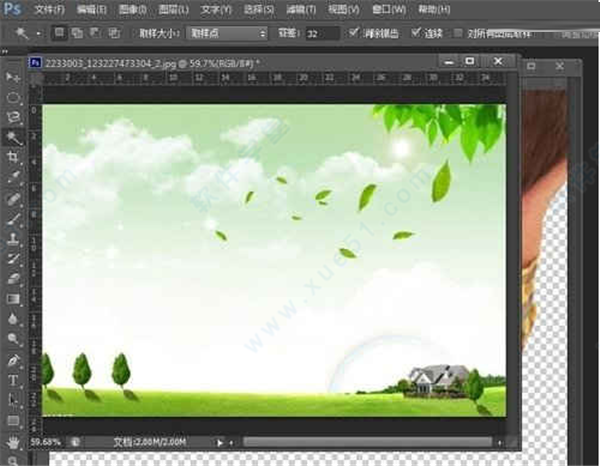Select the Crop tool
Image resolution: width=600 pixels, height=466 pixels.
pyautogui.click(x=13, y=157)
